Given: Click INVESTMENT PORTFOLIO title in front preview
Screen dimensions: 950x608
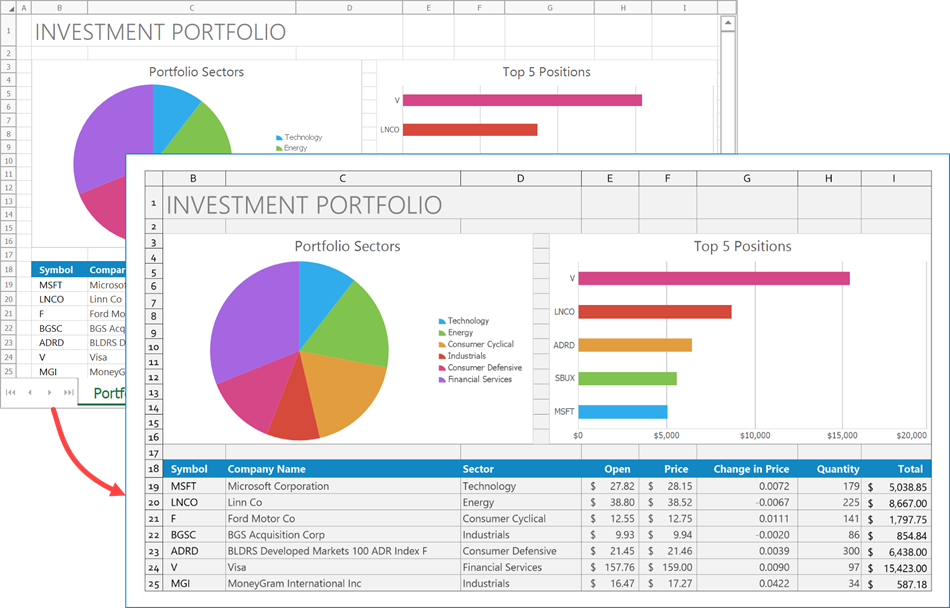Looking at the screenshot, I should [x=304, y=205].
